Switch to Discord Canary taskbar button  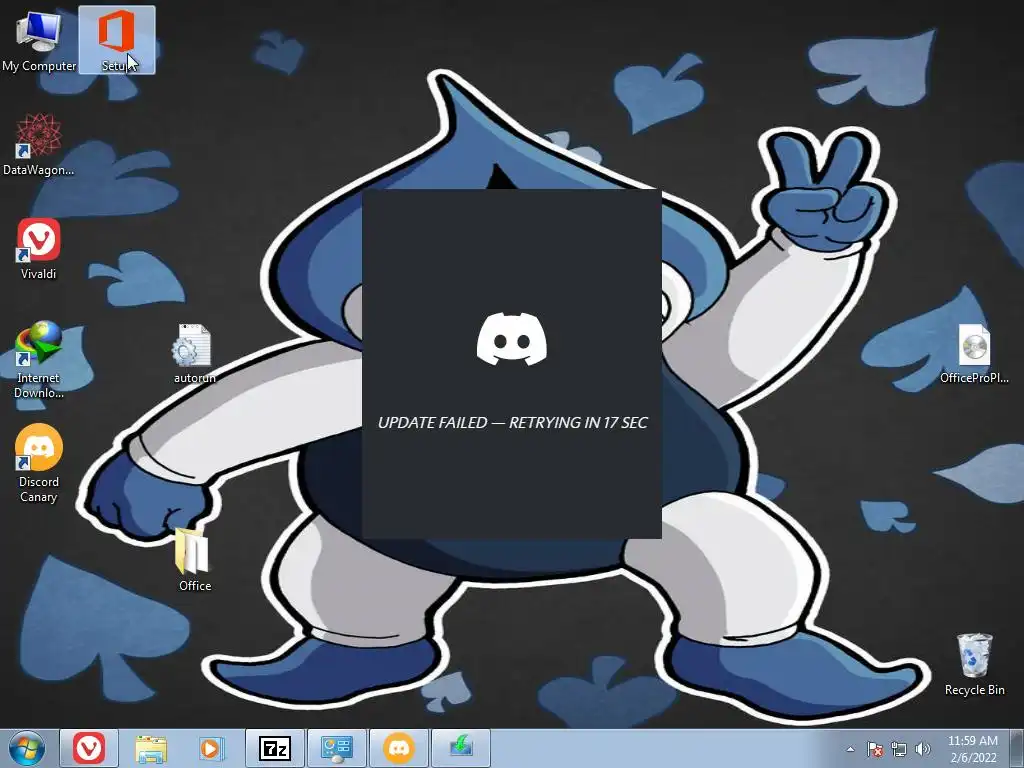(398, 748)
